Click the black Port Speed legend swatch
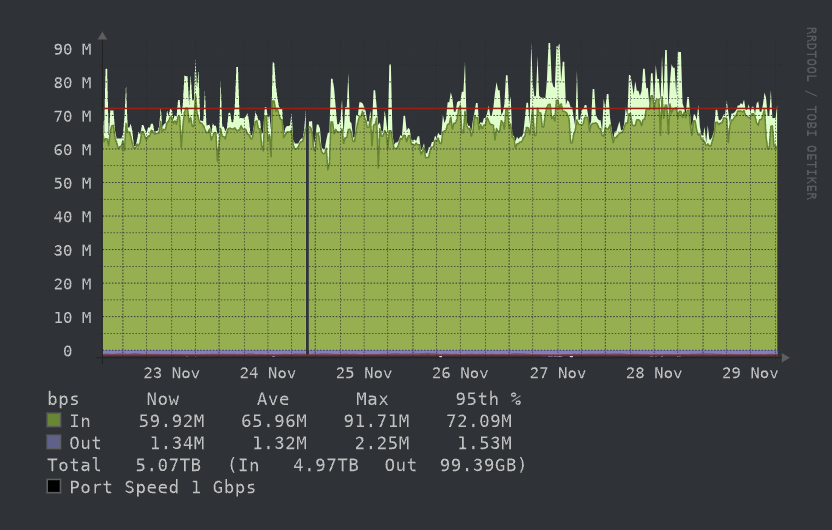The image size is (832, 530). coord(54,486)
